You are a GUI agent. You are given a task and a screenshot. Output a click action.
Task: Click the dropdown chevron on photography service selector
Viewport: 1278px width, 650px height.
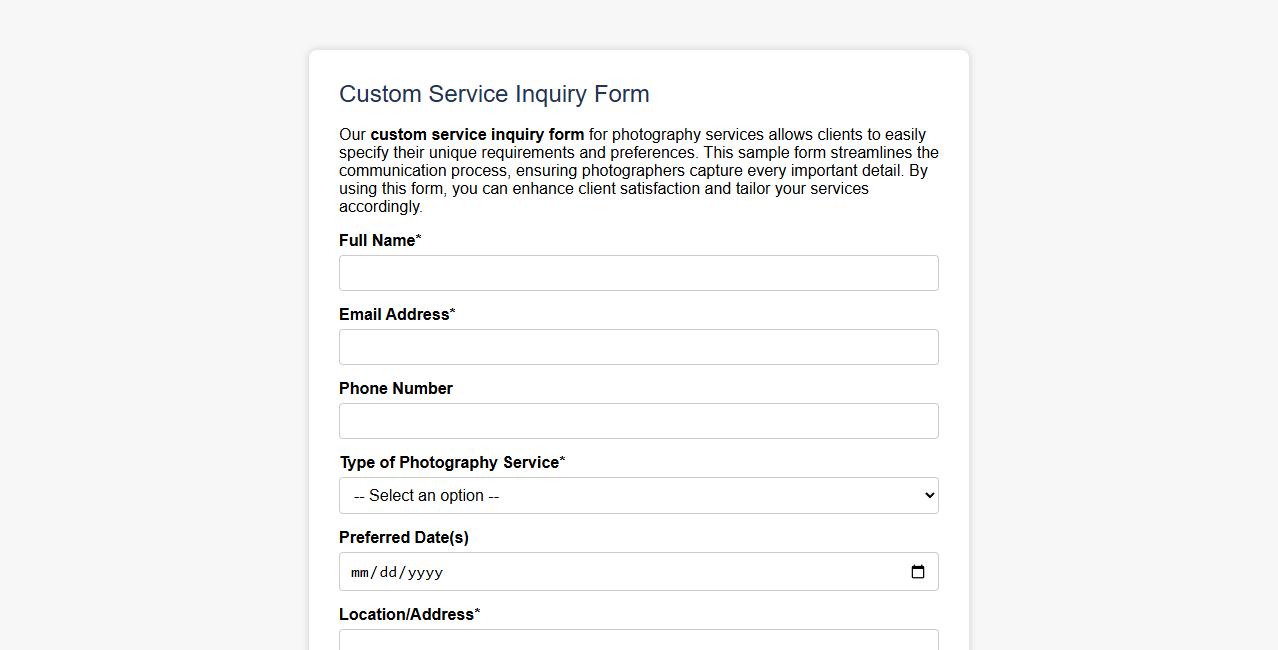[x=925, y=495]
